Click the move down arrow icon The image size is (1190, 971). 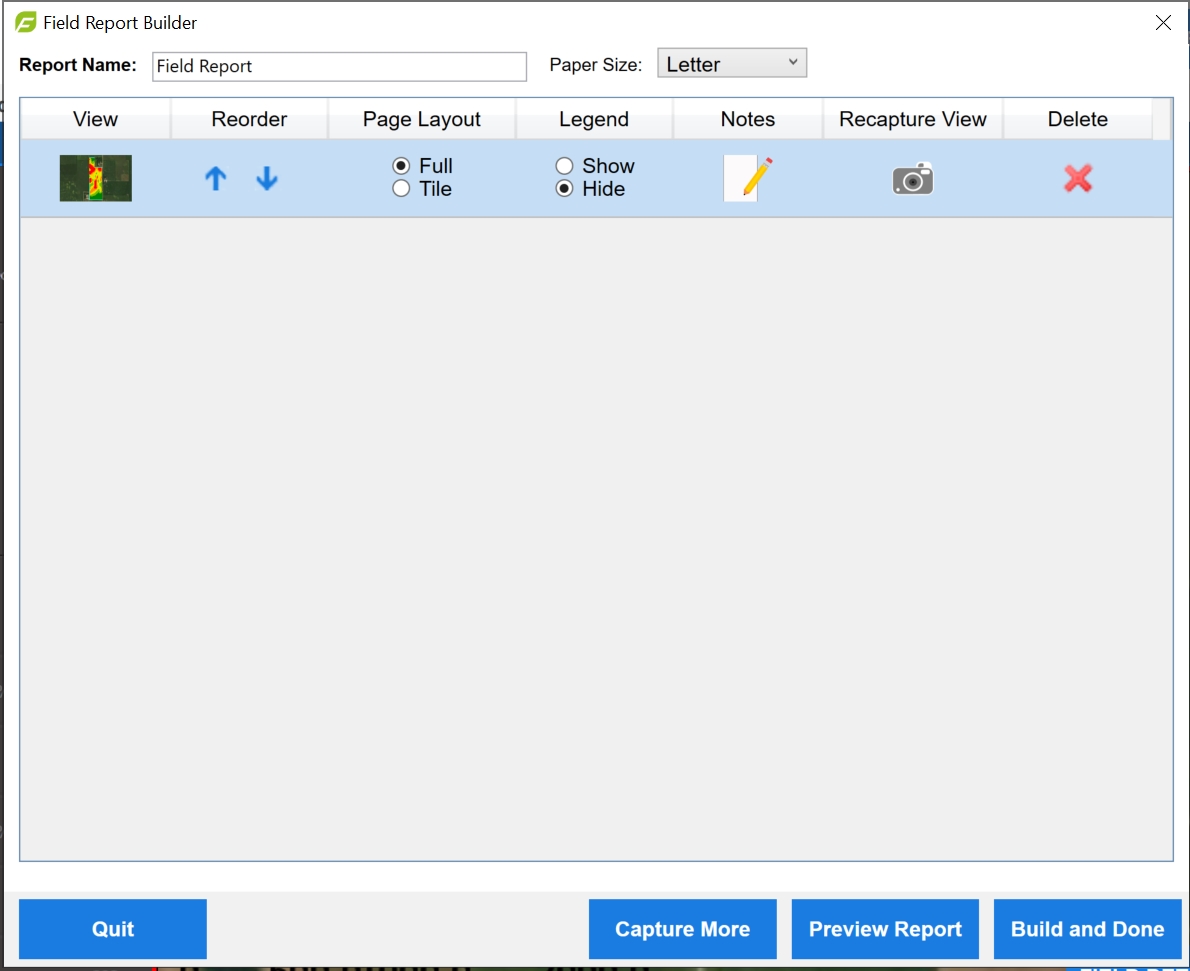coord(267,179)
